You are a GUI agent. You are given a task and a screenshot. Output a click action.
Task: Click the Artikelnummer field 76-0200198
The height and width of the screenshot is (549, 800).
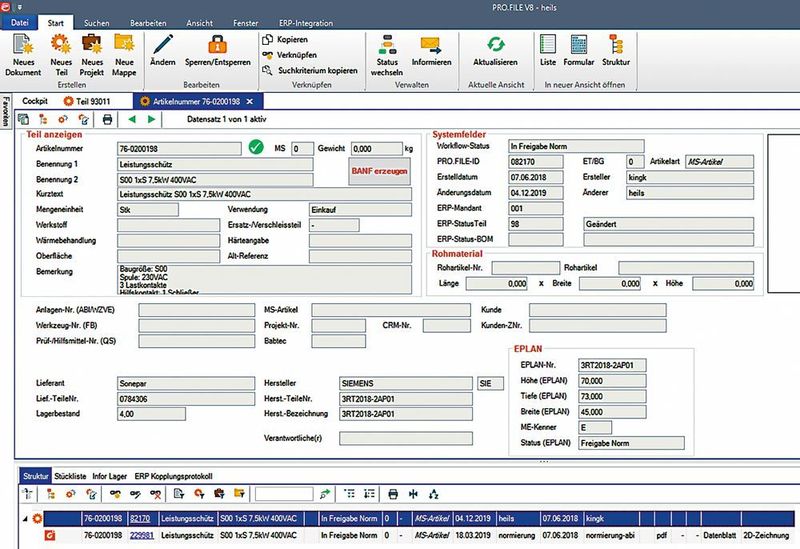tap(179, 149)
